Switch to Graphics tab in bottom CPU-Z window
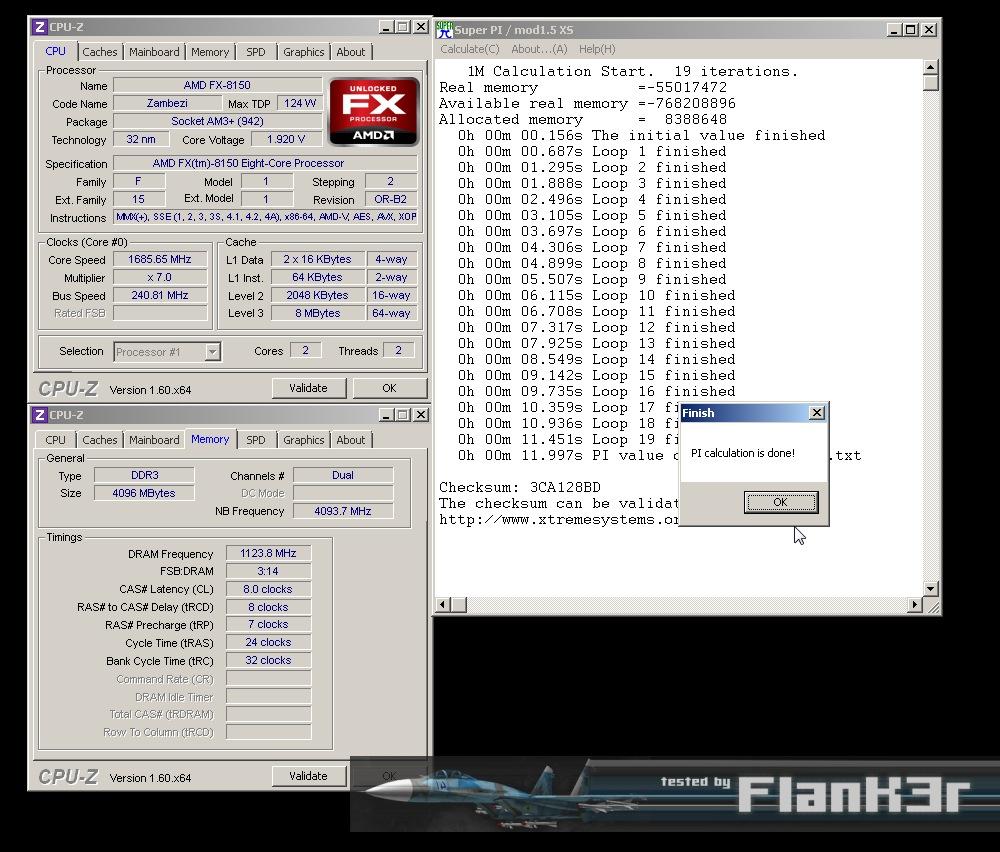This screenshot has height=852, width=1000. (x=304, y=439)
